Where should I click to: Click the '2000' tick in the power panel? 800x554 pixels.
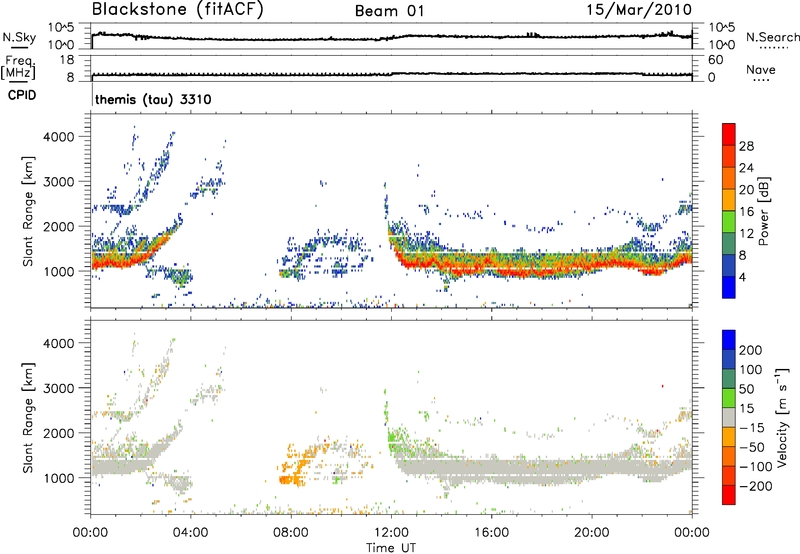[59, 226]
